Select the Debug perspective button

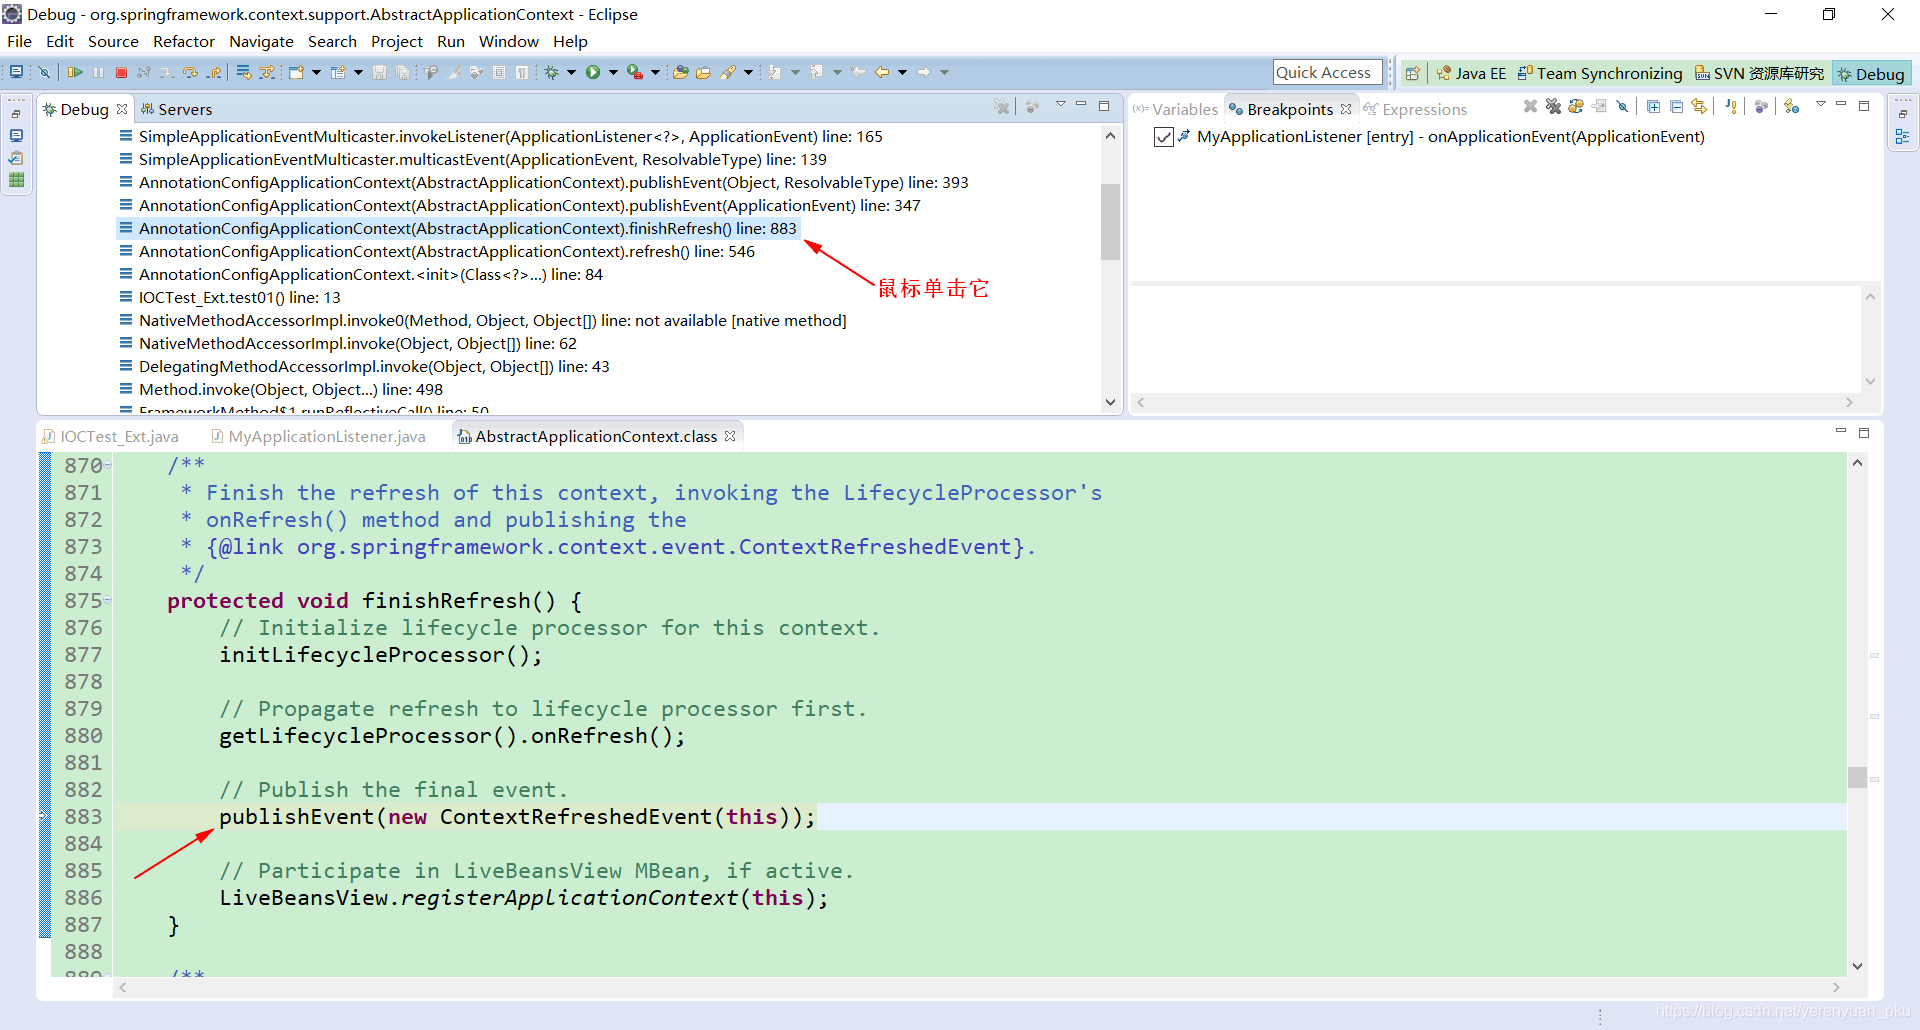[x=1871, y=73]
